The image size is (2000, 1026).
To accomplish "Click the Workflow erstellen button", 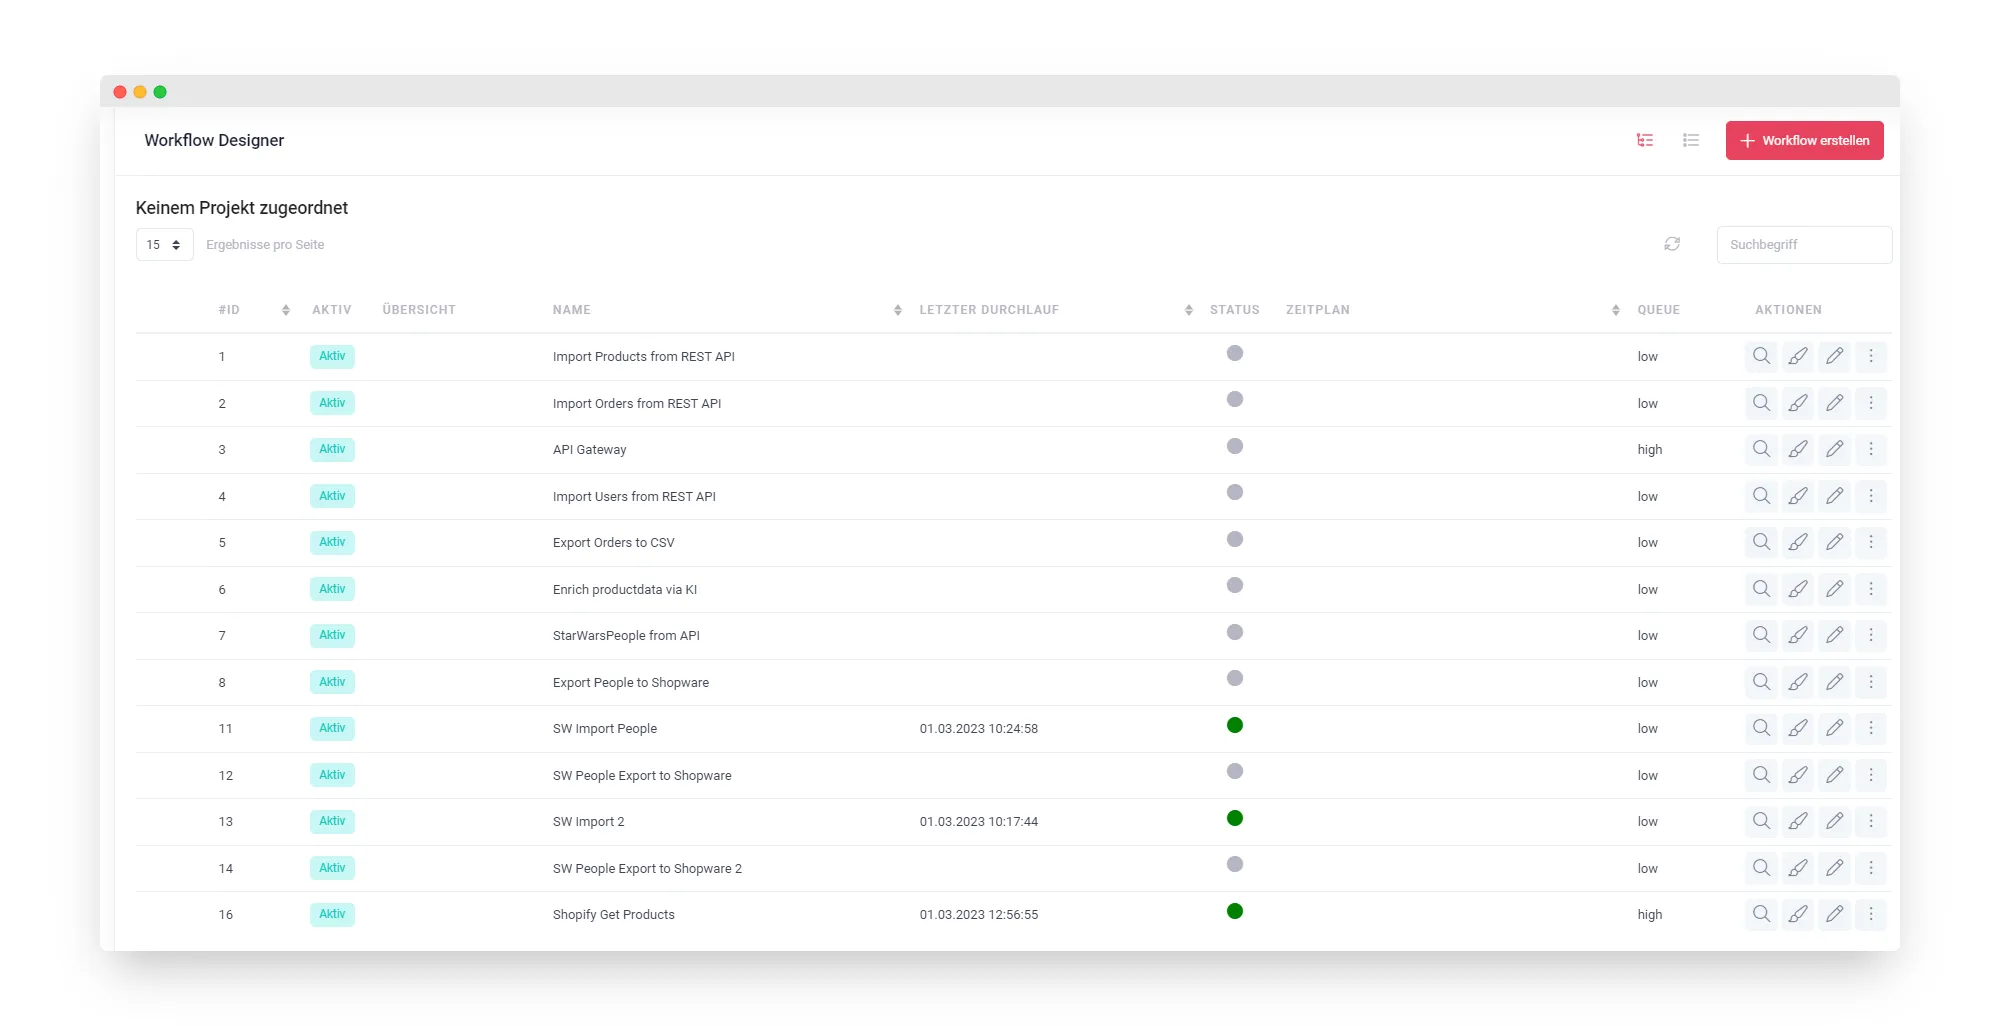I will 1804,140.
